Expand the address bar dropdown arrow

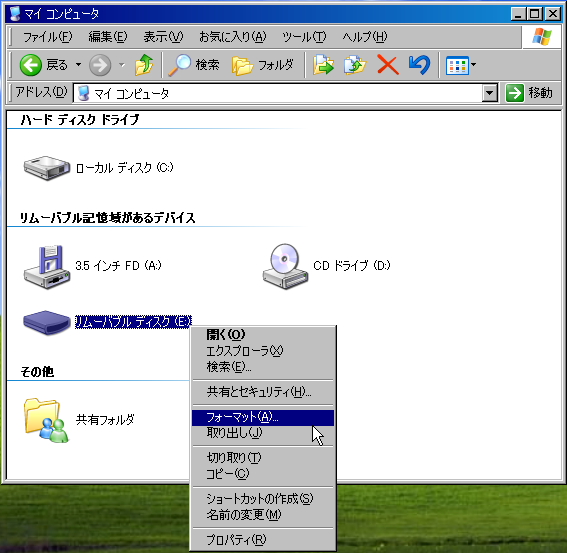click(490, 93)
